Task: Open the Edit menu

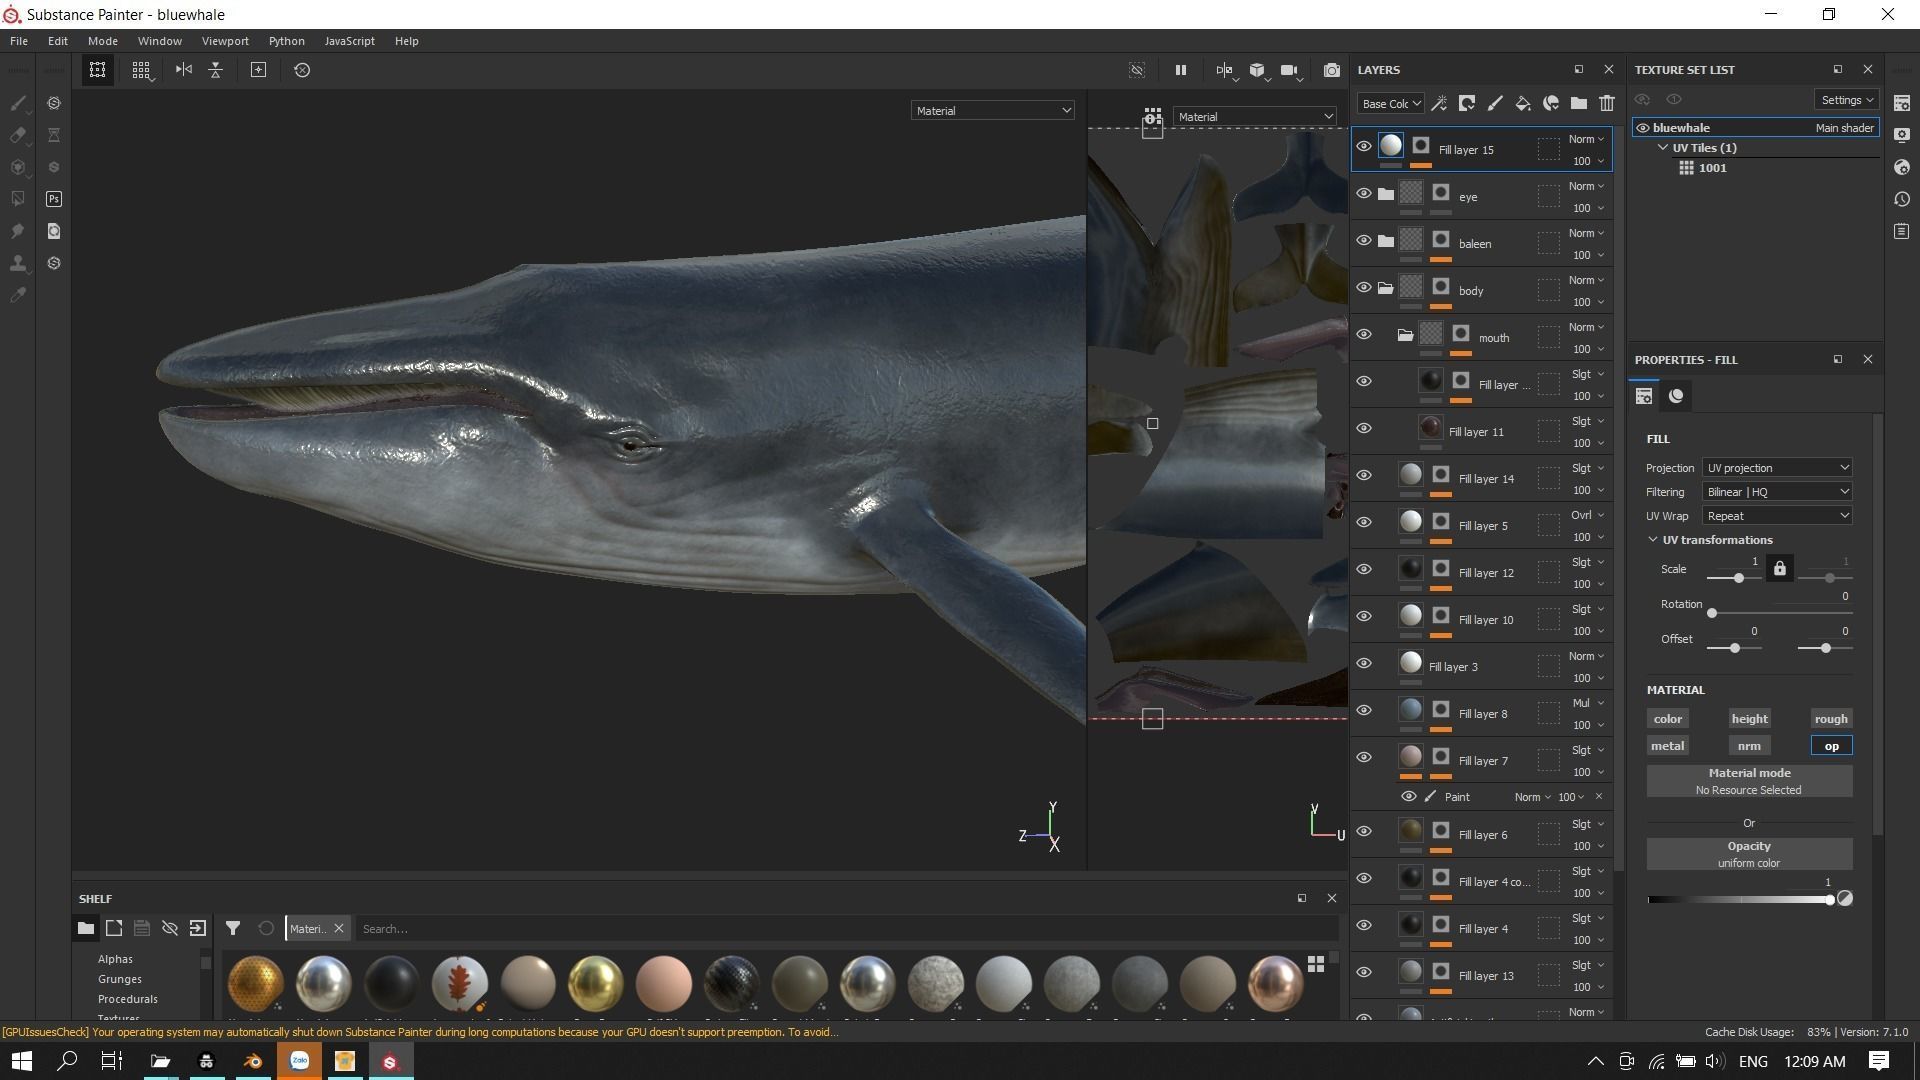Action: pos(58,41)
